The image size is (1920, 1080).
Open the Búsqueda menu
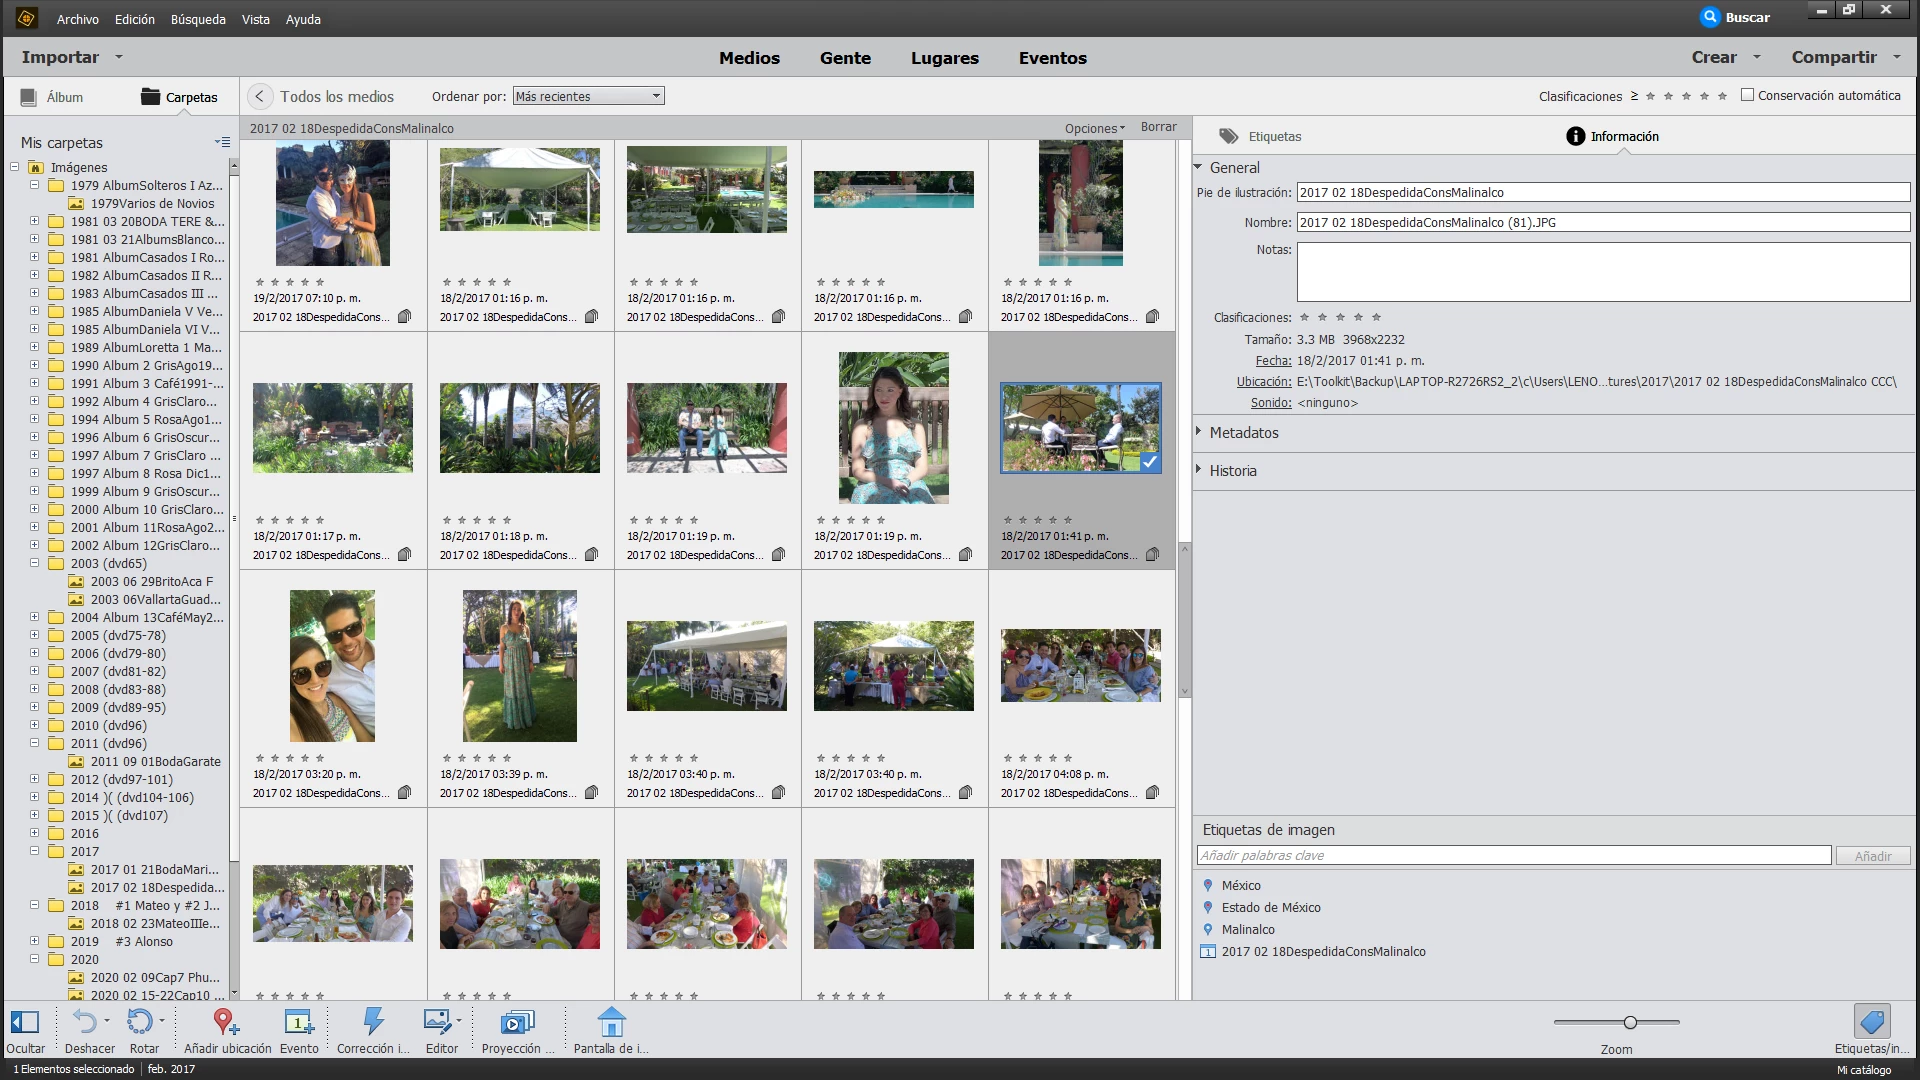click(198, 19)
